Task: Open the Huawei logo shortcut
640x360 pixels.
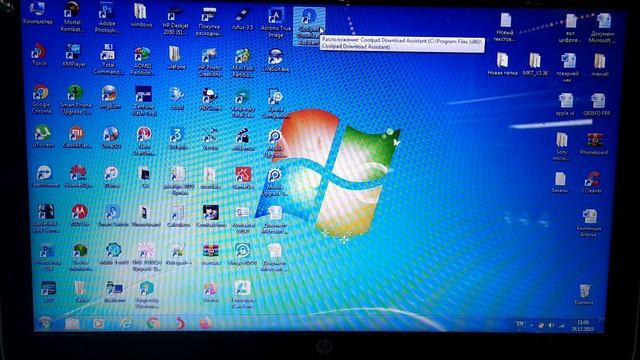Action: [78, 176]
